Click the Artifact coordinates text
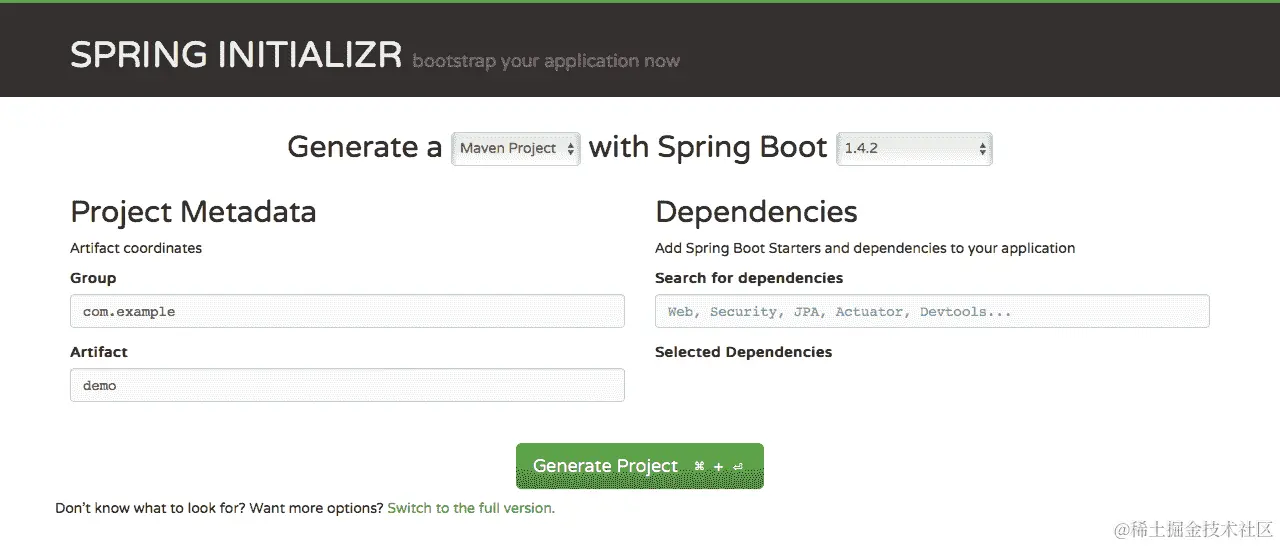 coord(136,248)
